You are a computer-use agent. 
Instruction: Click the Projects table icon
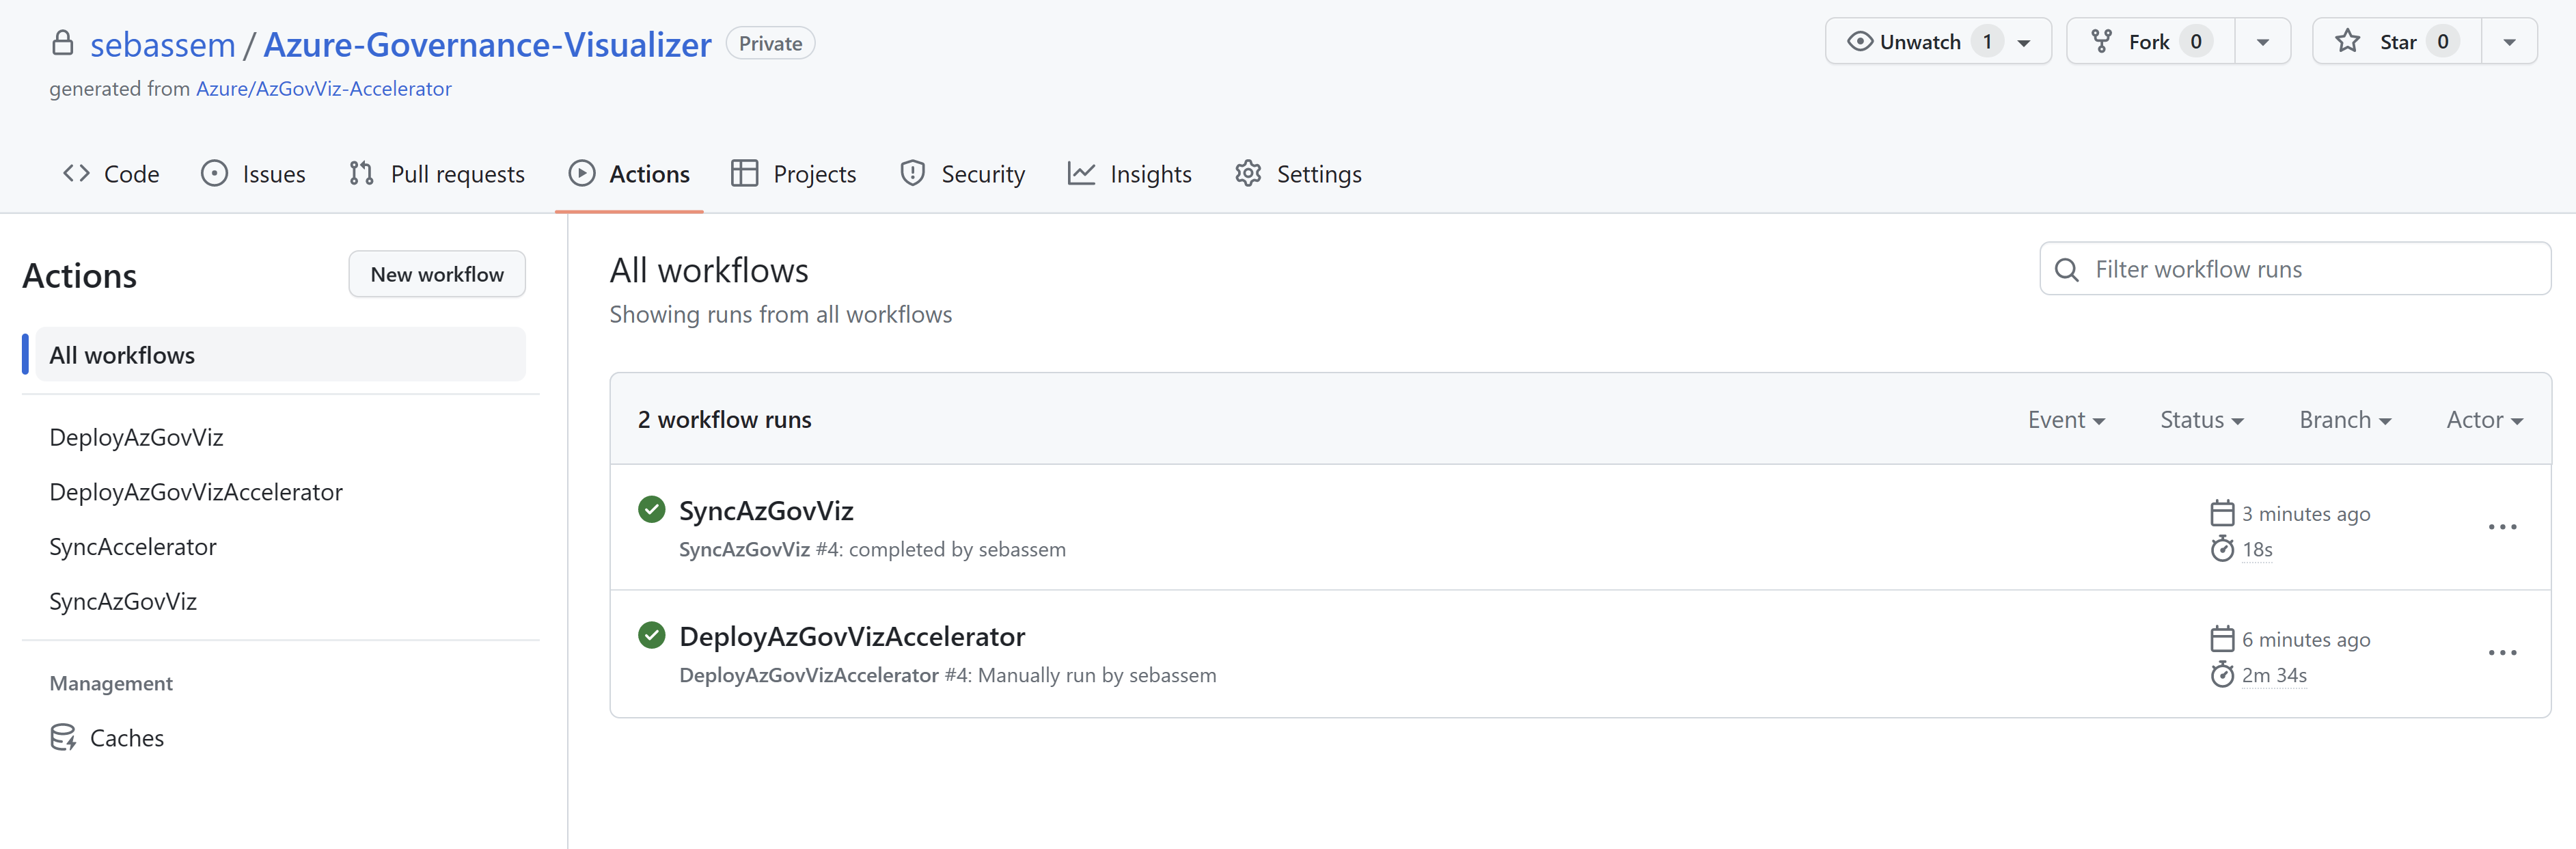(743, 172)
